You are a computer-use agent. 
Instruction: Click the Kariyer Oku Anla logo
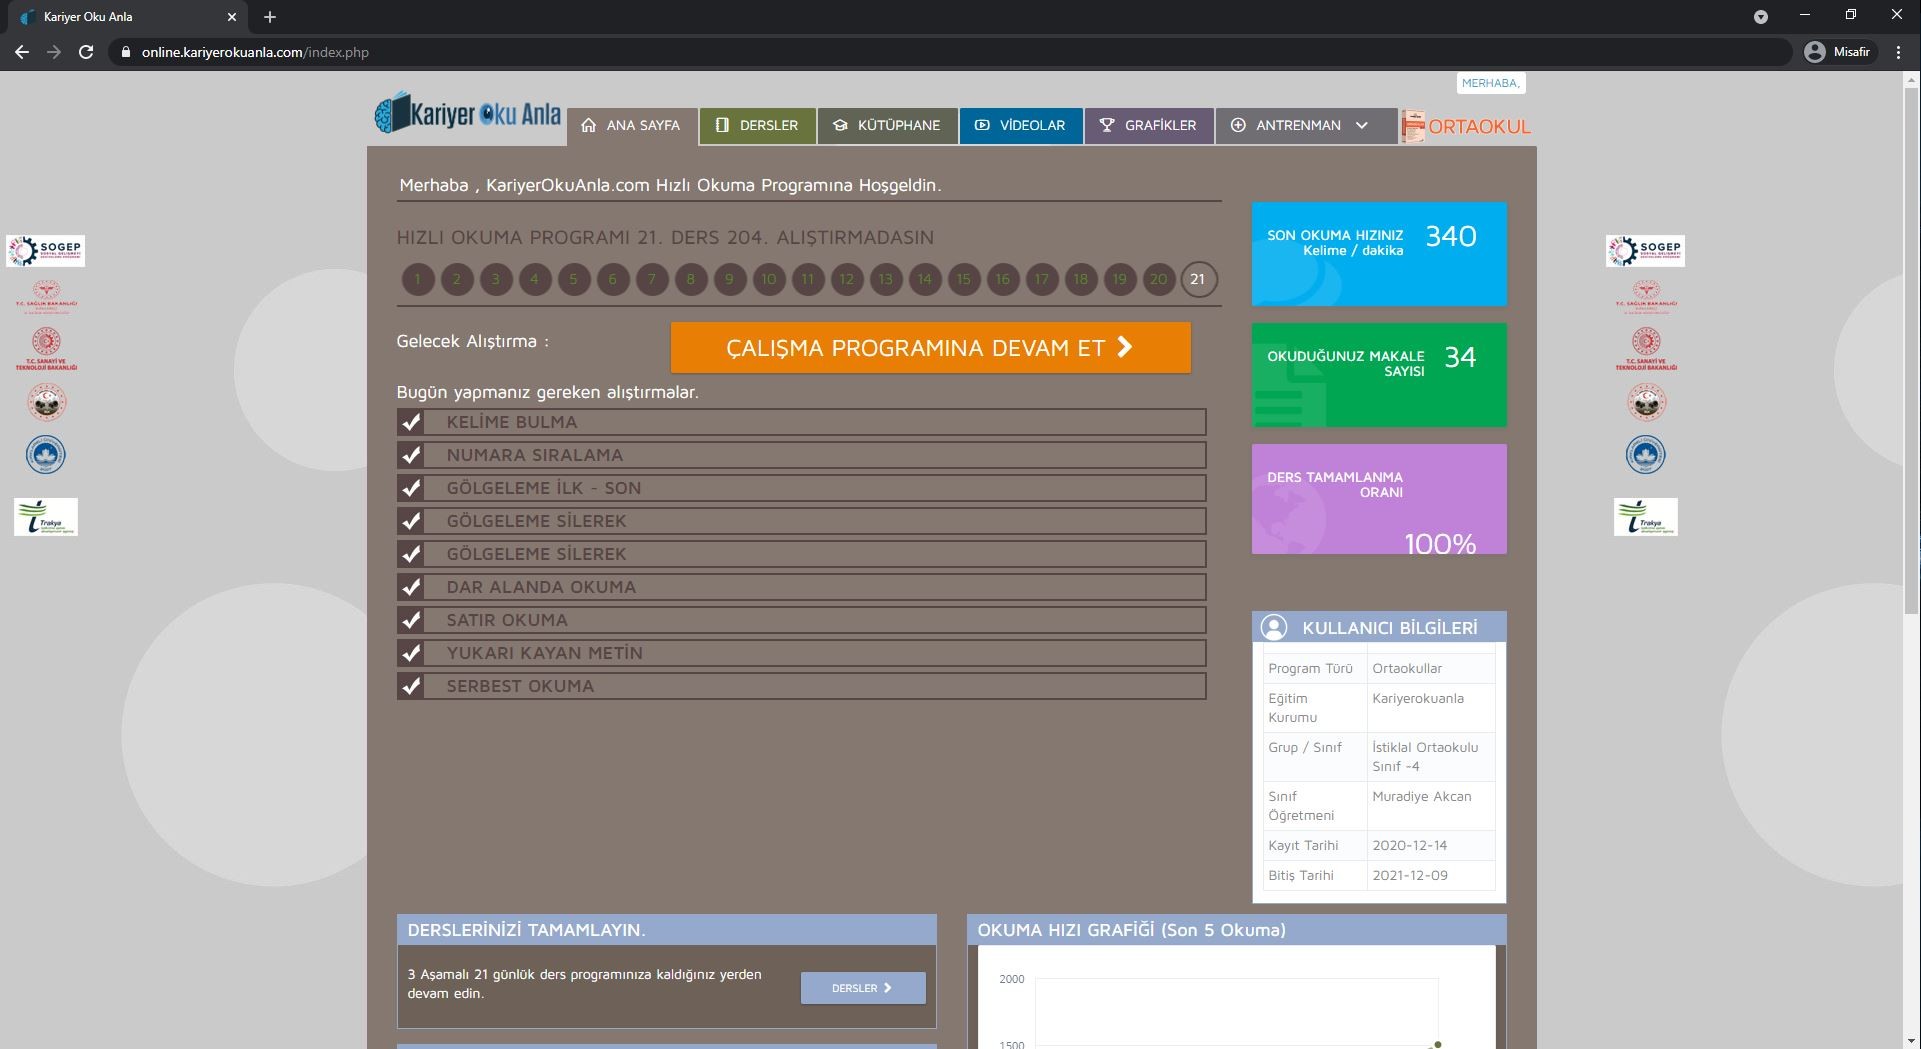click(467, 115)
